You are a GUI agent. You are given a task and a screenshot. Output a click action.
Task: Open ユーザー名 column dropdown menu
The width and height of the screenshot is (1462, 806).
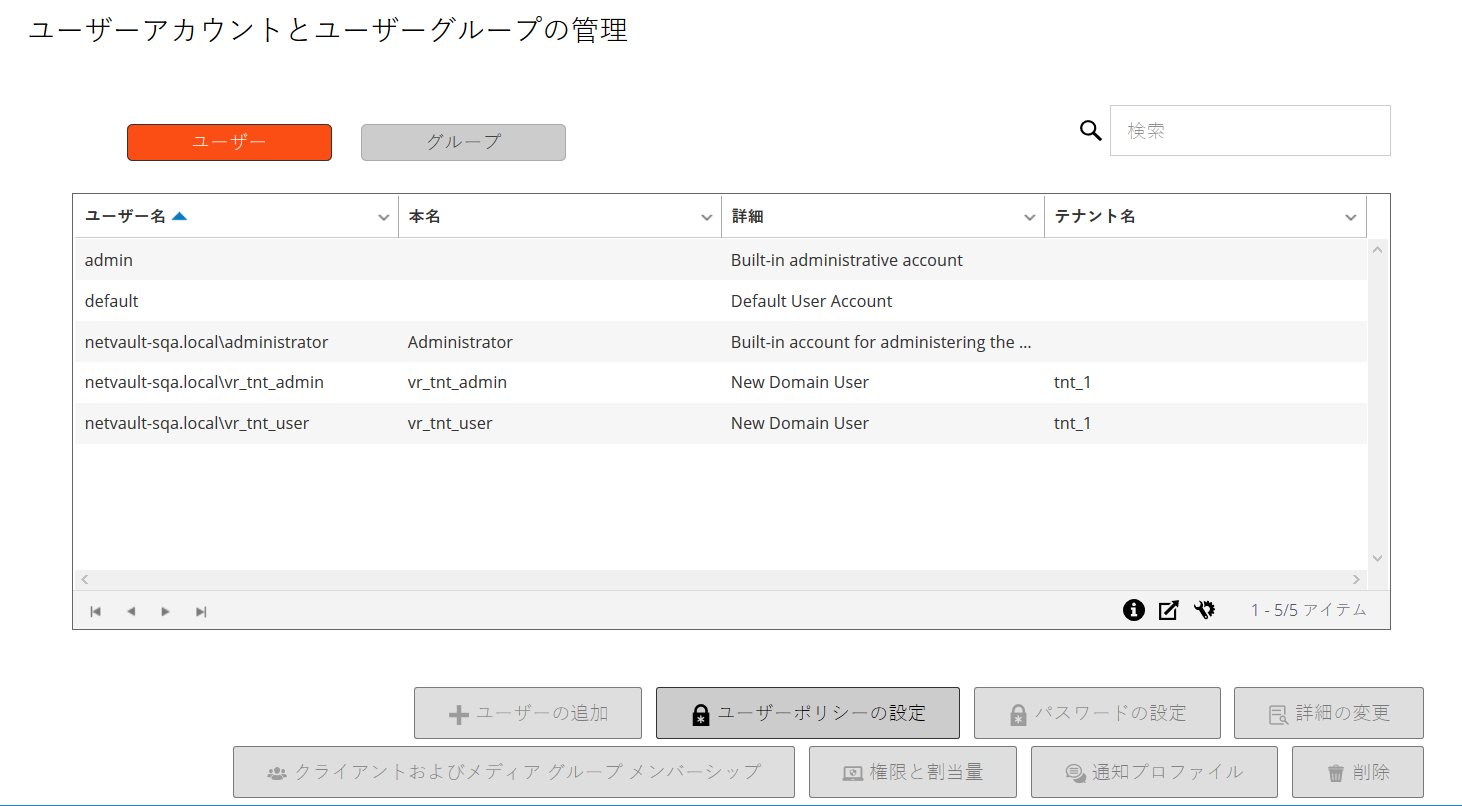[x=383, y=217]
